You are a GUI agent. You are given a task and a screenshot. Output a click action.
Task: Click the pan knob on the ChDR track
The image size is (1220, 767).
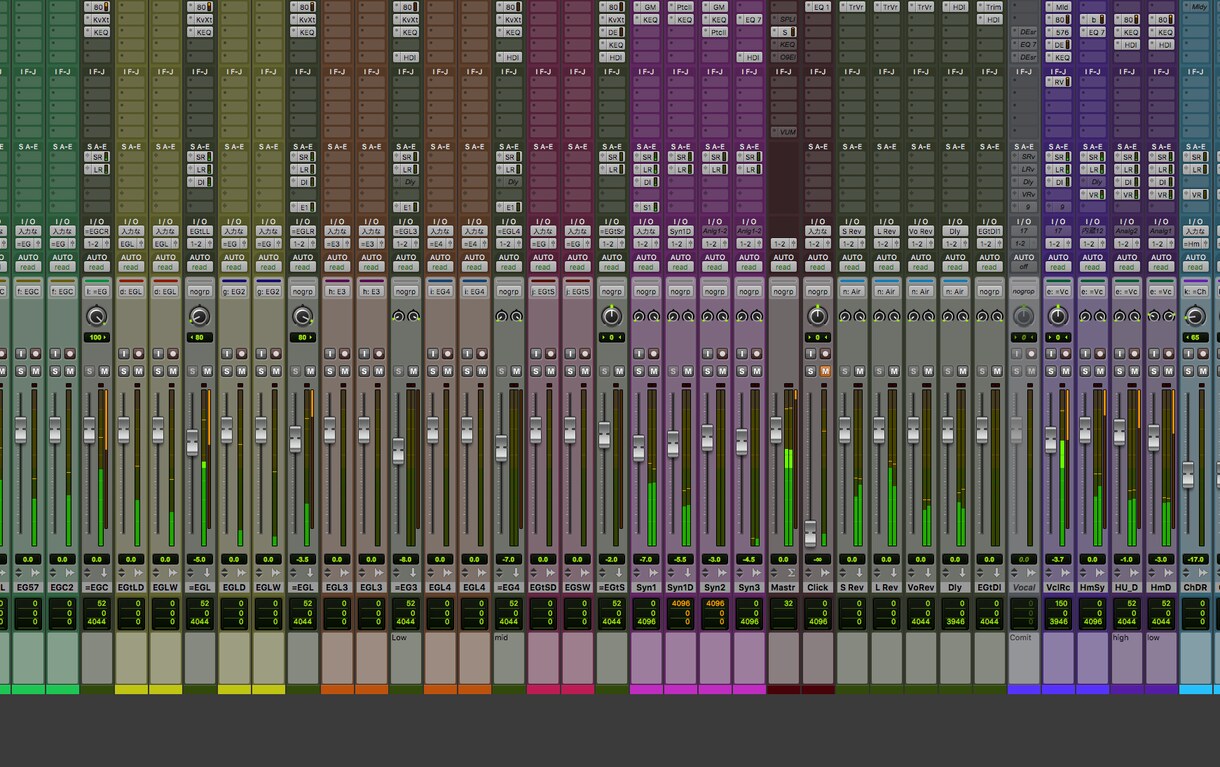1195,316
